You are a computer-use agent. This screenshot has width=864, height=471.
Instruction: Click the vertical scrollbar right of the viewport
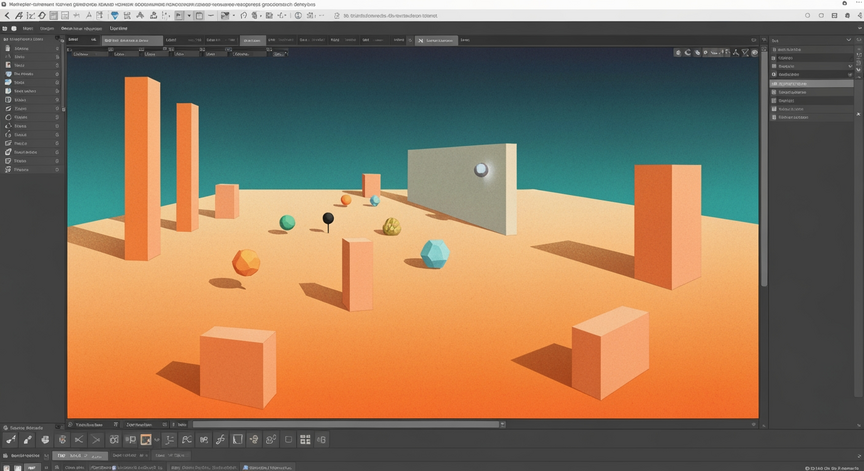[764, 170]
